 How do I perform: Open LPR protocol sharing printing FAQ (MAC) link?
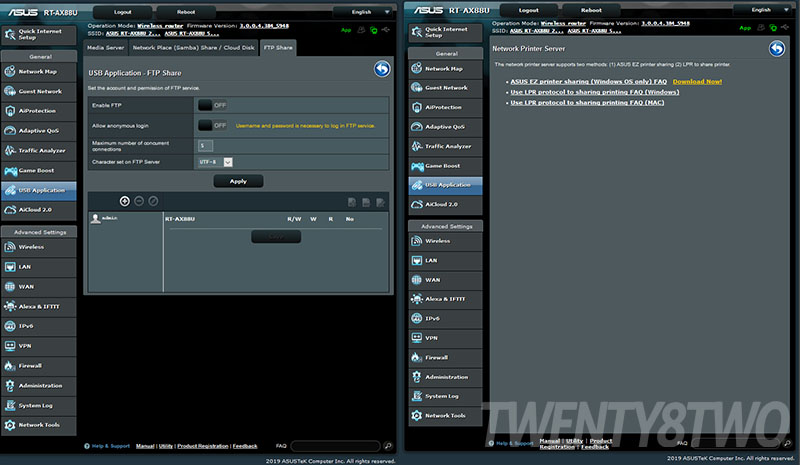[587, 103]
